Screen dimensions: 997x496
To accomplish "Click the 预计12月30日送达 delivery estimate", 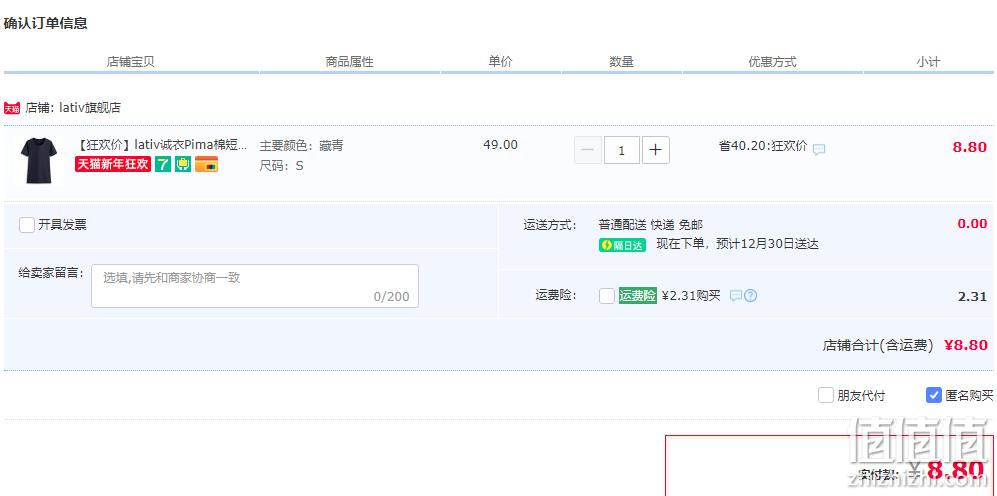I will click(767, 244).
